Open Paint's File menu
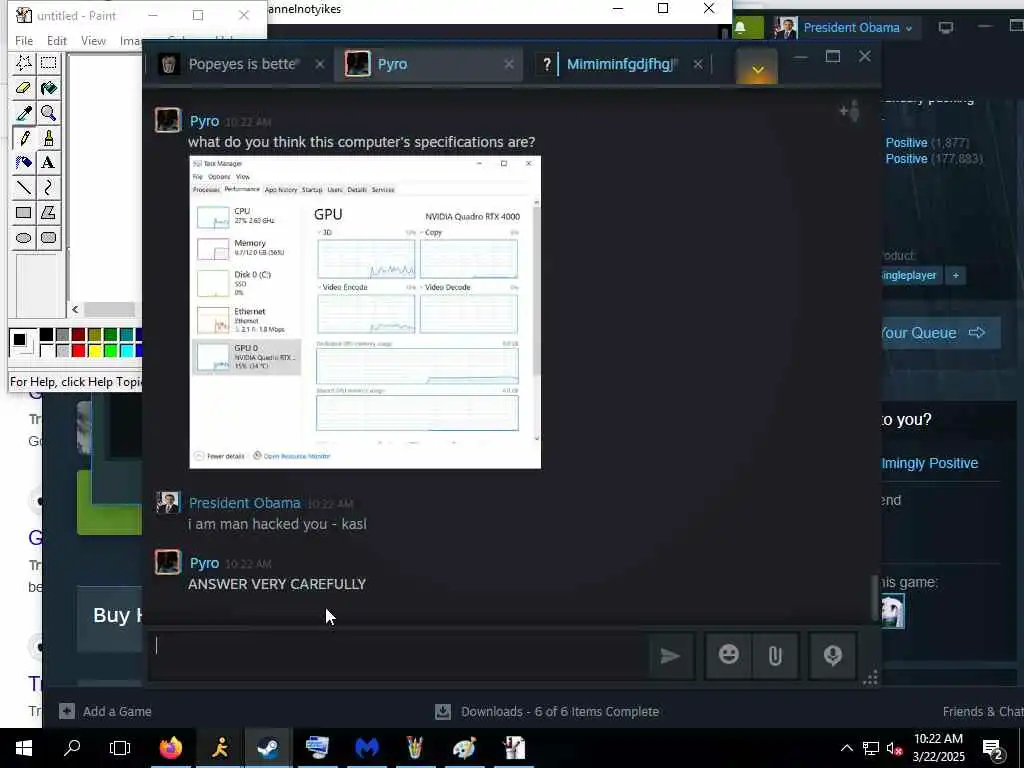Image resolution: width=1024 pixels, height=768 pixels. pyautogui.click(x=24, y=40)
